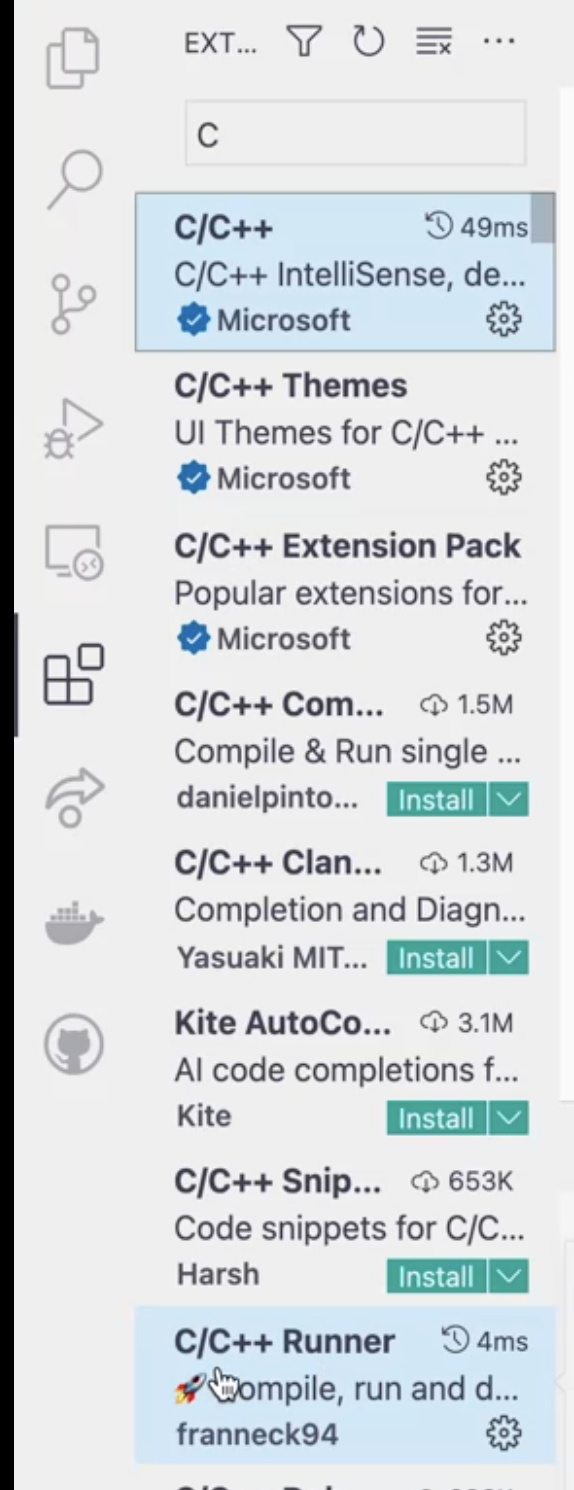Click the Yasuaki MIT... publisher name
The height and width of the screenshot is (1490, 574).
click(x=271, y=958)
